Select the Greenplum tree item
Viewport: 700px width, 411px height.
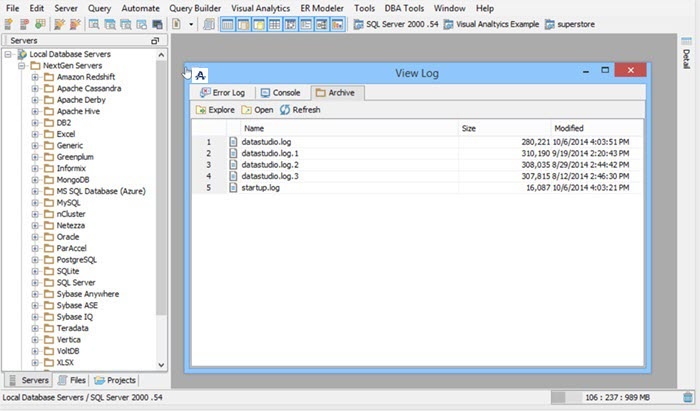75,157
